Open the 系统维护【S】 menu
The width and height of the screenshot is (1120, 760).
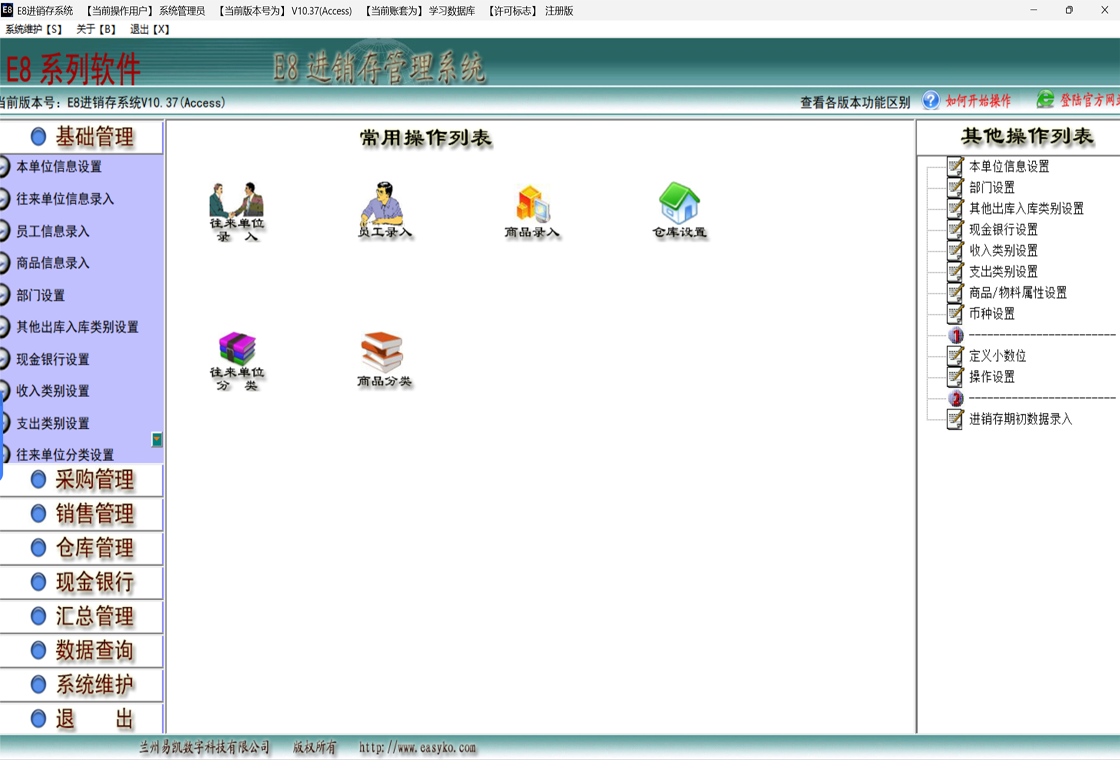pos(34,30)
